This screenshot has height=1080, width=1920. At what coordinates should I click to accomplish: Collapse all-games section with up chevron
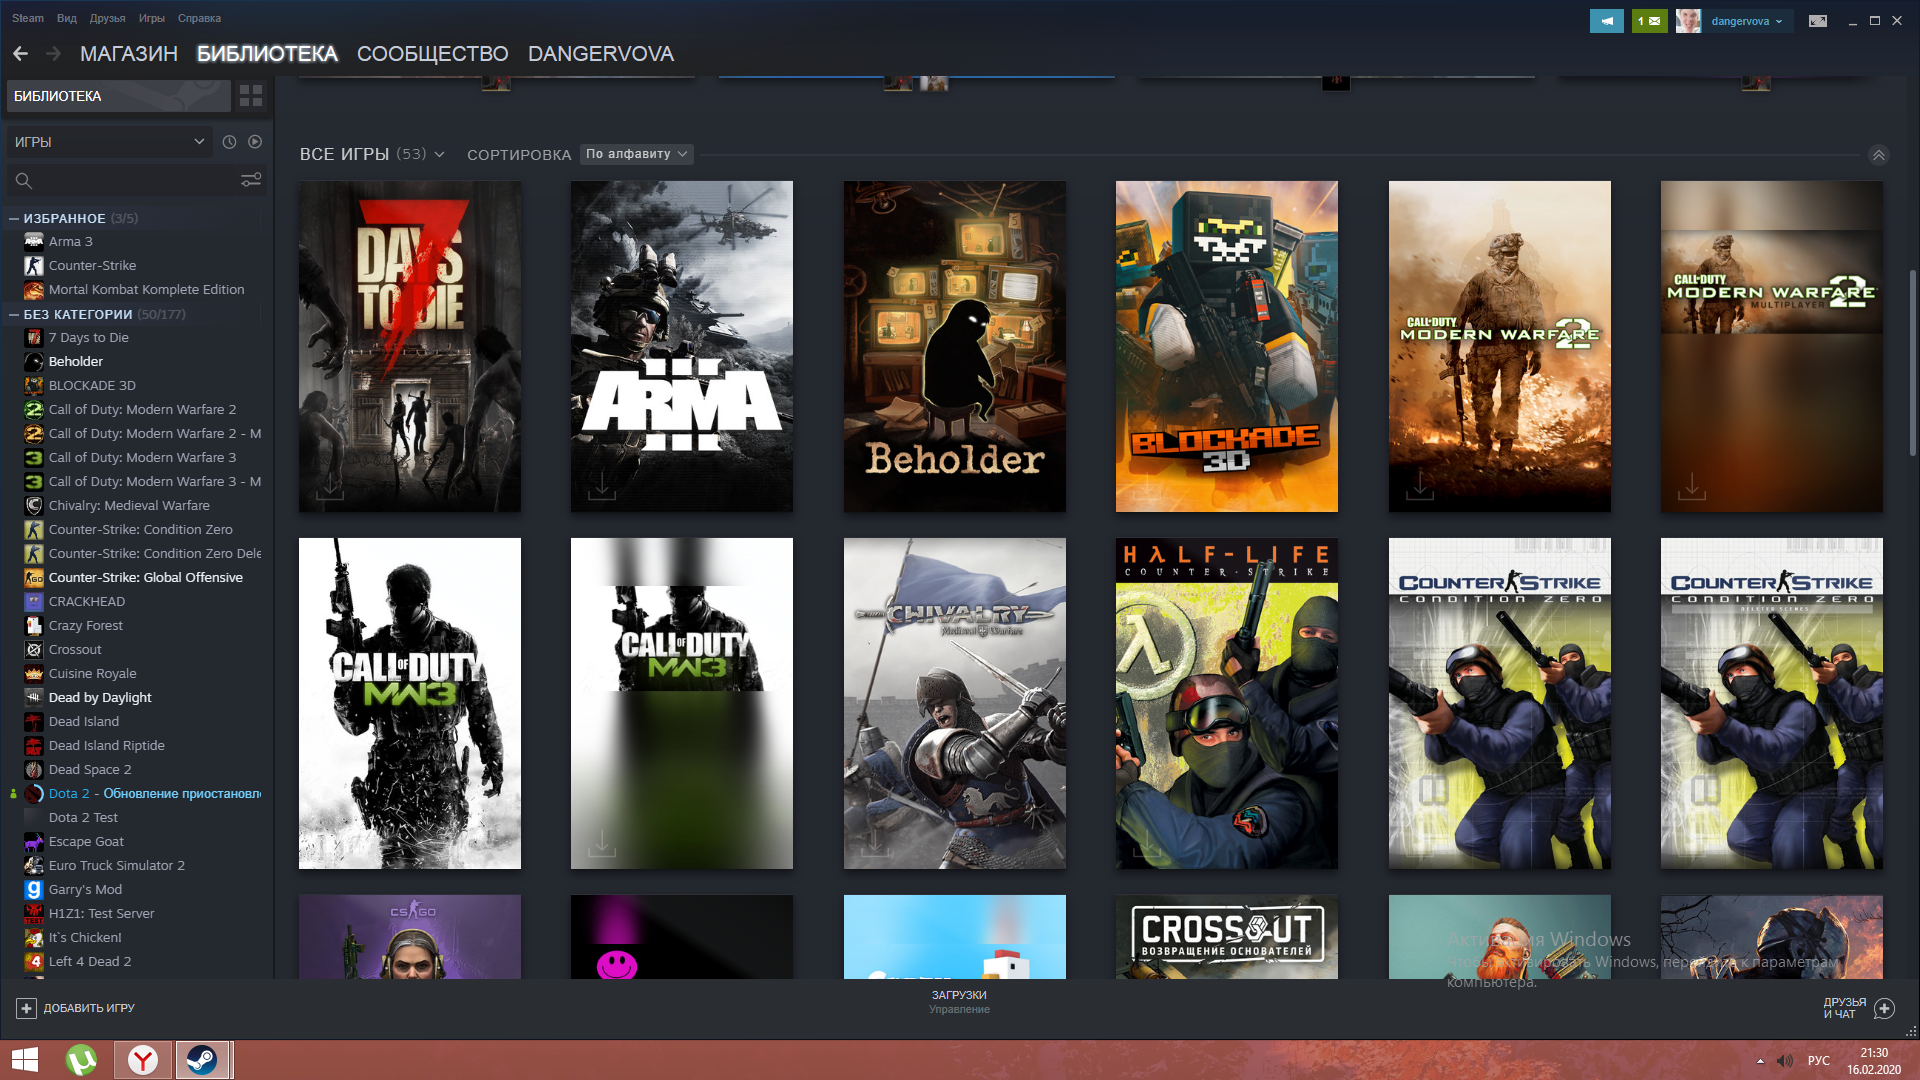1879,155
